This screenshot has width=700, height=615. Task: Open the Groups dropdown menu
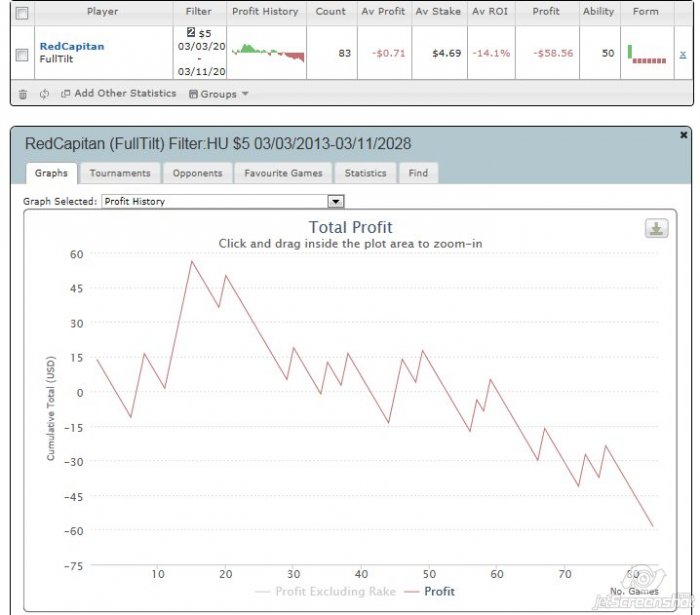coord(219,94)
